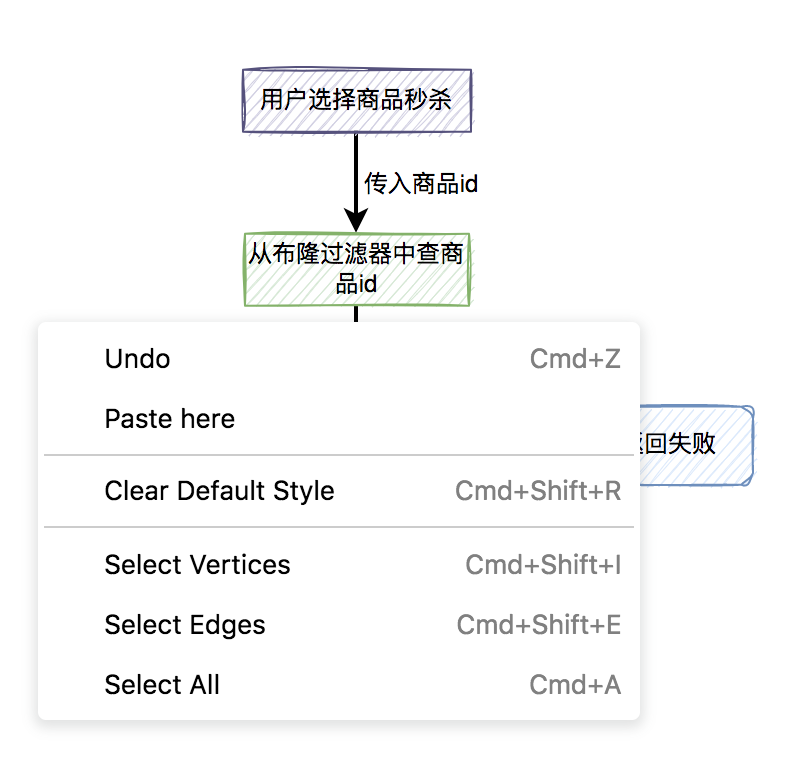Click the Cmd+Shift+I shortcut text
796x772 pixels.
pyautogui.click(x=543, y=565)
